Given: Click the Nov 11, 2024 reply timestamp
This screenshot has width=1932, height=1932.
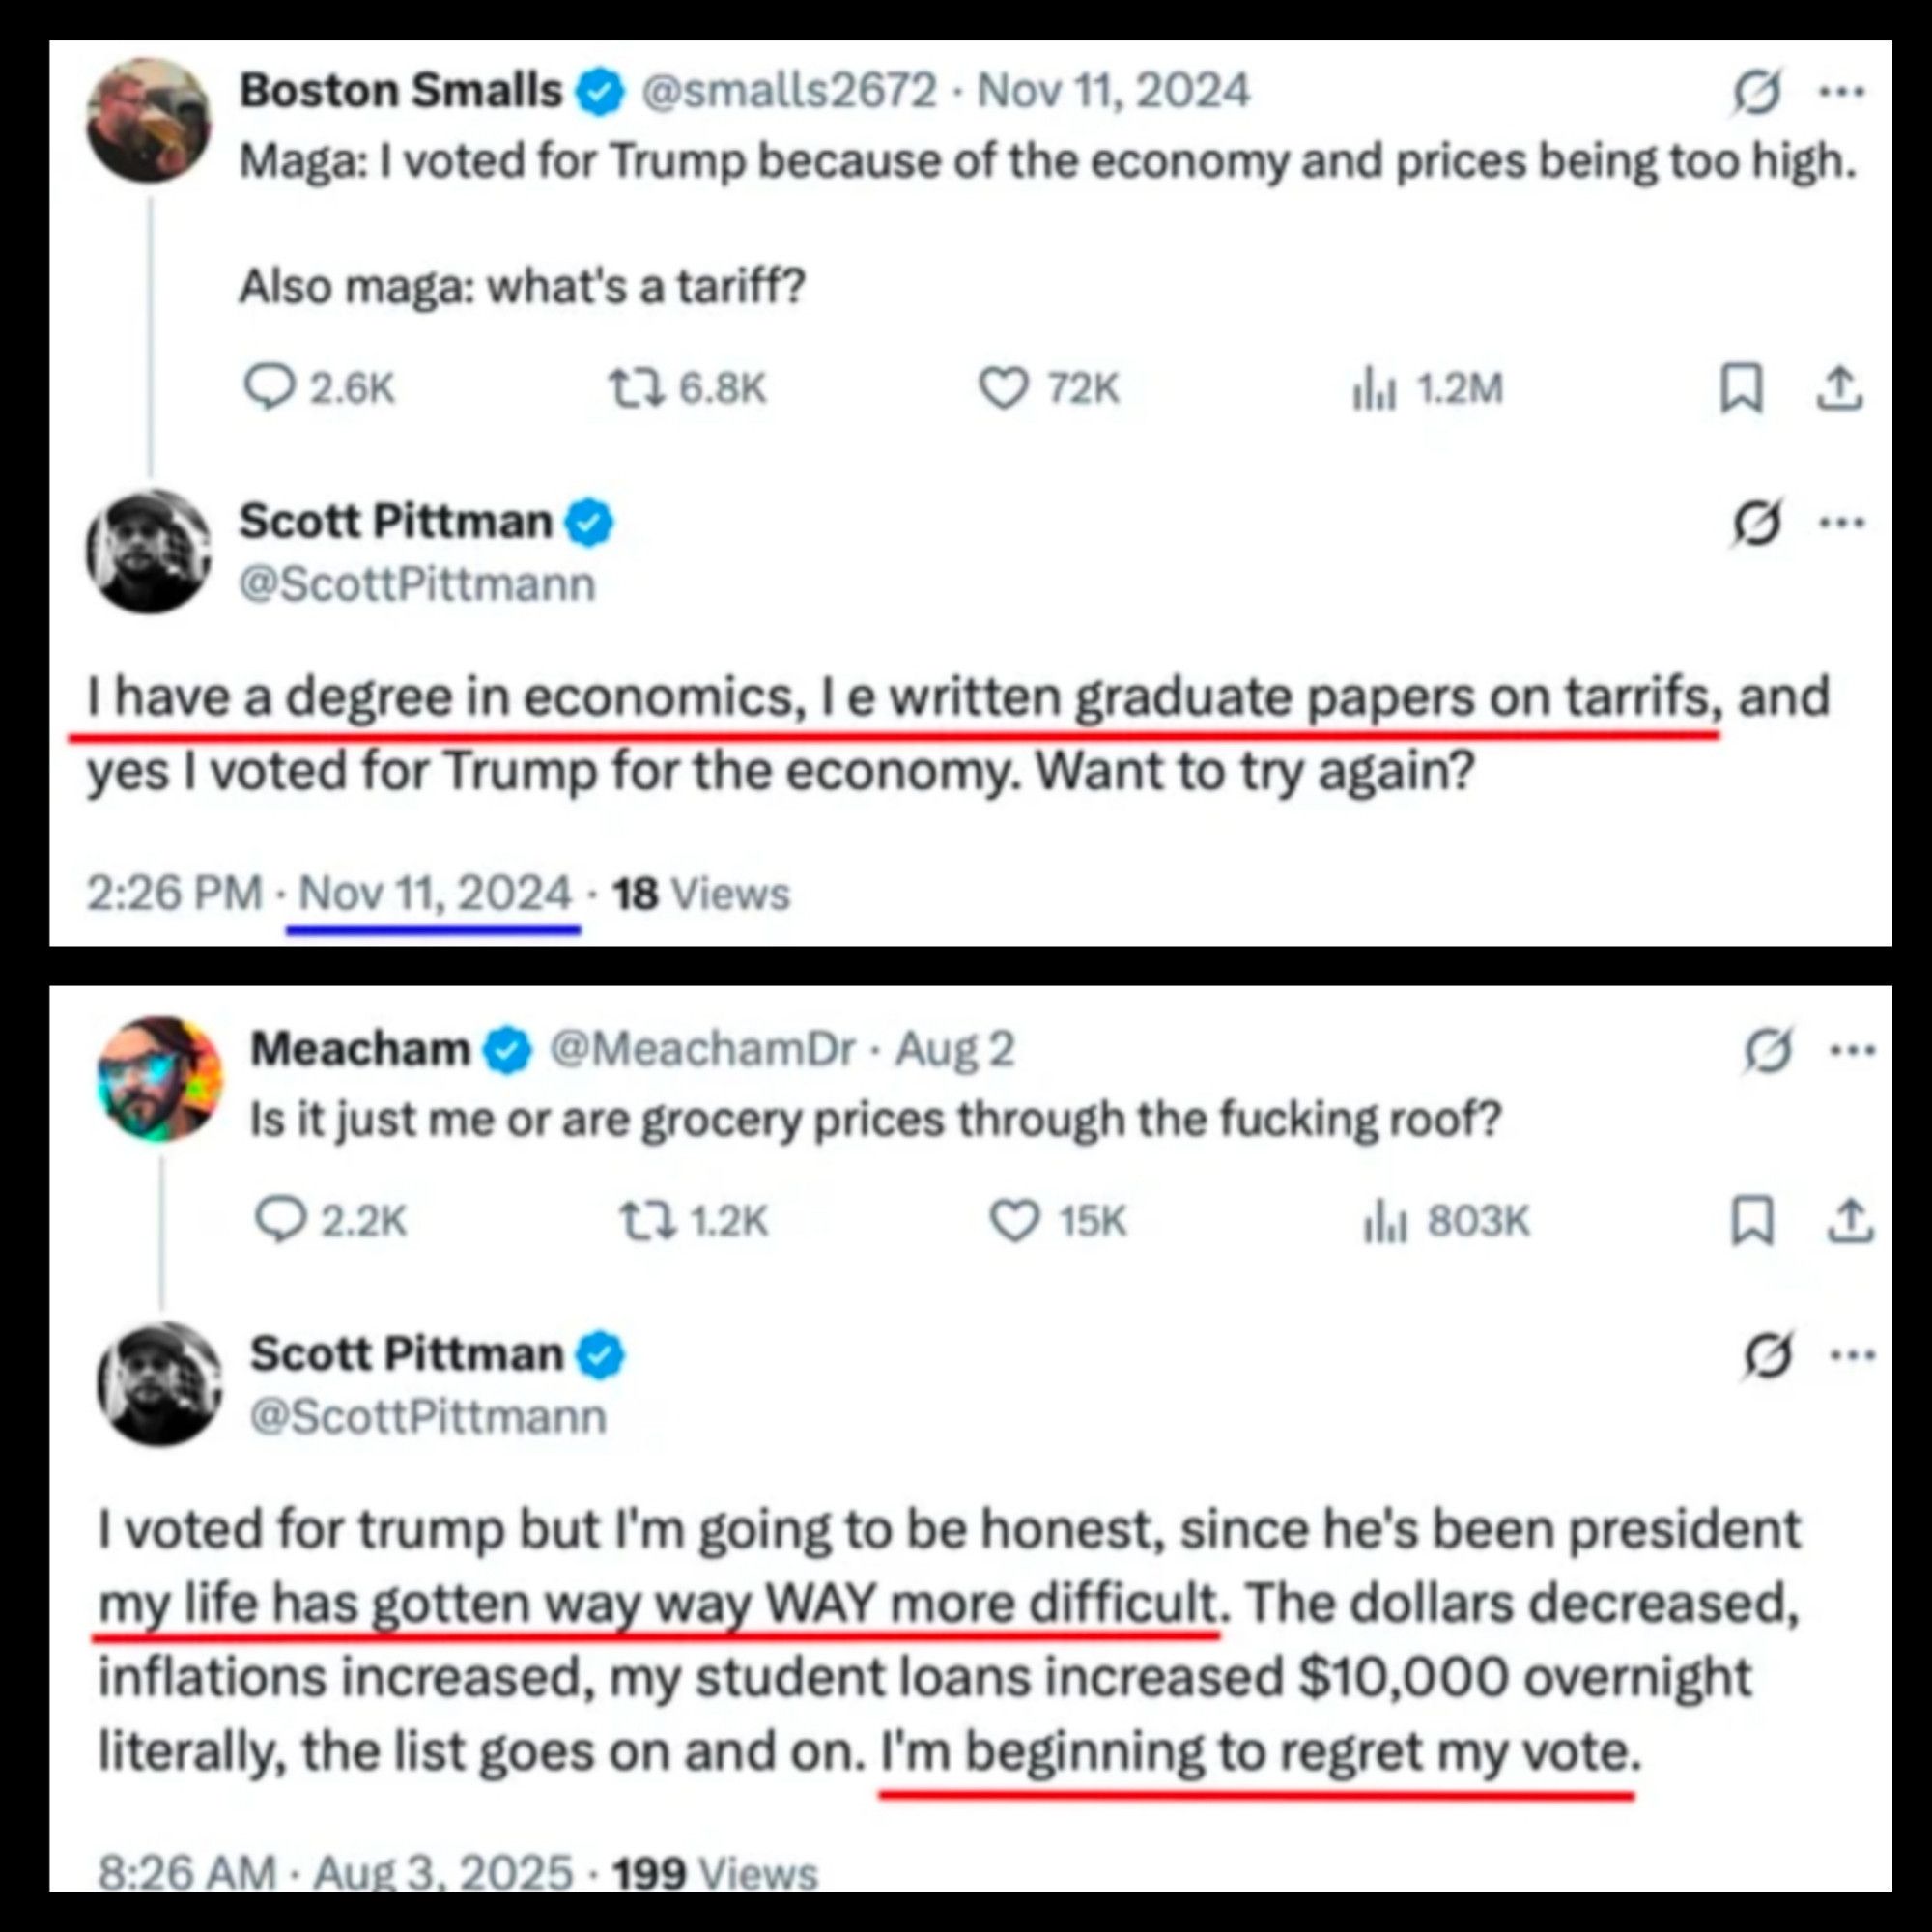Looking at the screenshot, I should point(434,893).
